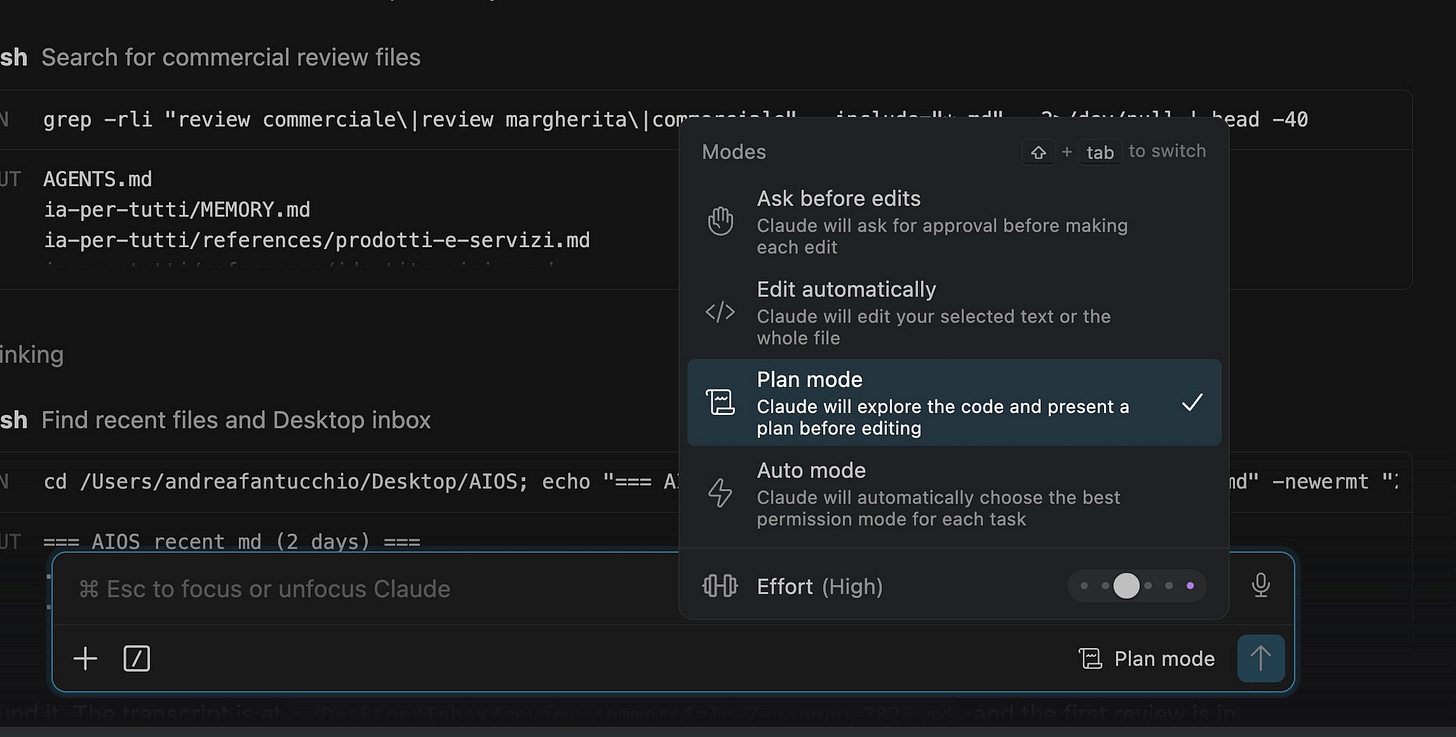Select the Edit automatically mode

click(954, 312)
